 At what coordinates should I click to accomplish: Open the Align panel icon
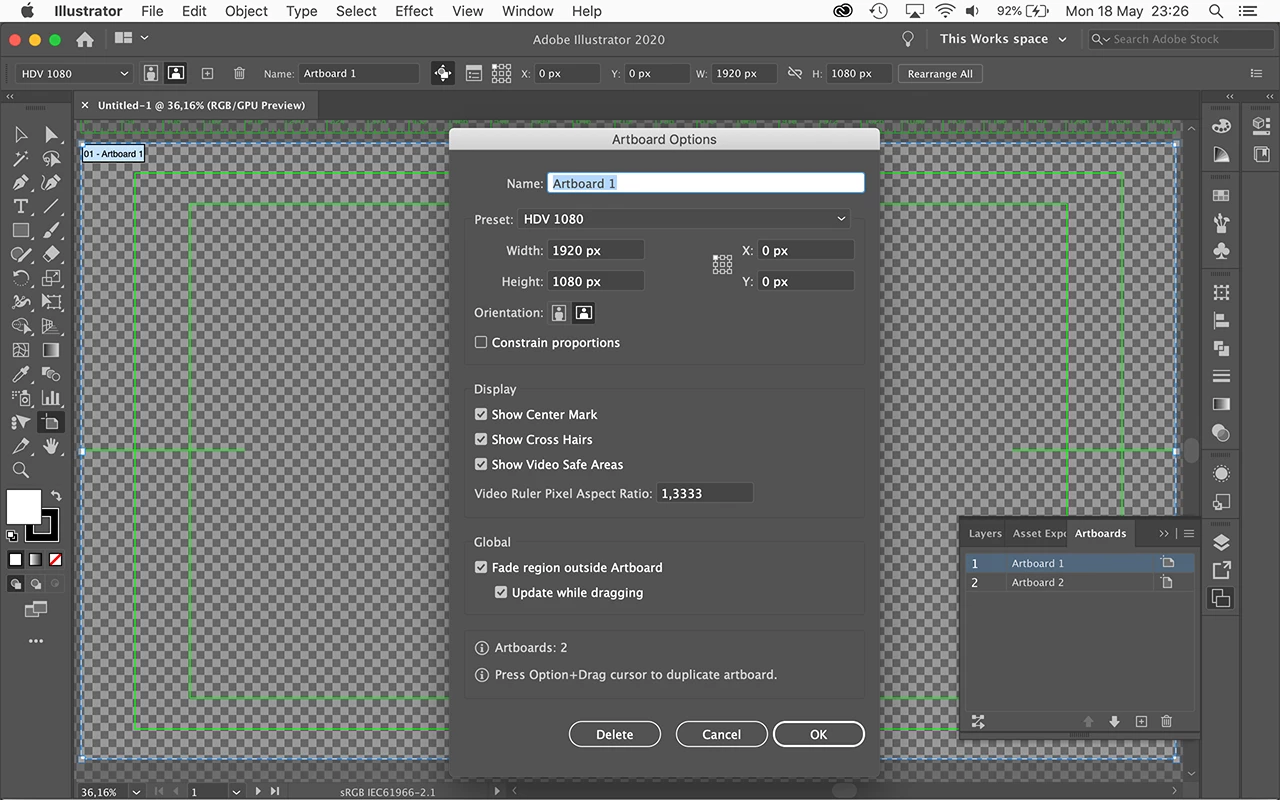[x=1221, y=321]
